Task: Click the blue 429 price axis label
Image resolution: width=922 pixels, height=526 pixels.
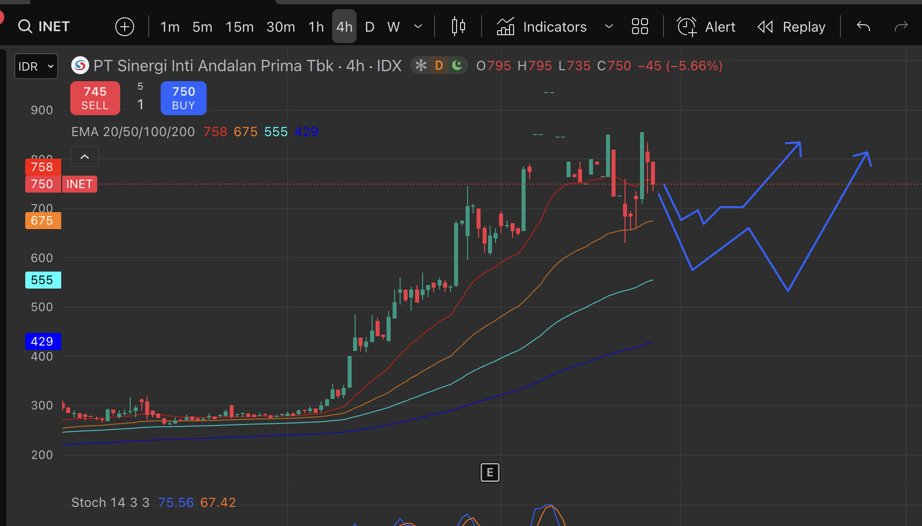Action: (x=42, y=341)
